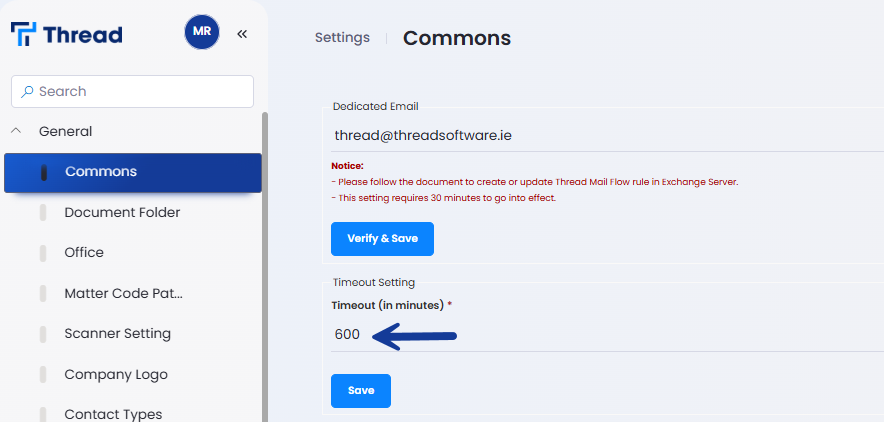884x422 pixels.
Task: Click the marker icon beside Scanner Setting
Action: tap(43, 334)
